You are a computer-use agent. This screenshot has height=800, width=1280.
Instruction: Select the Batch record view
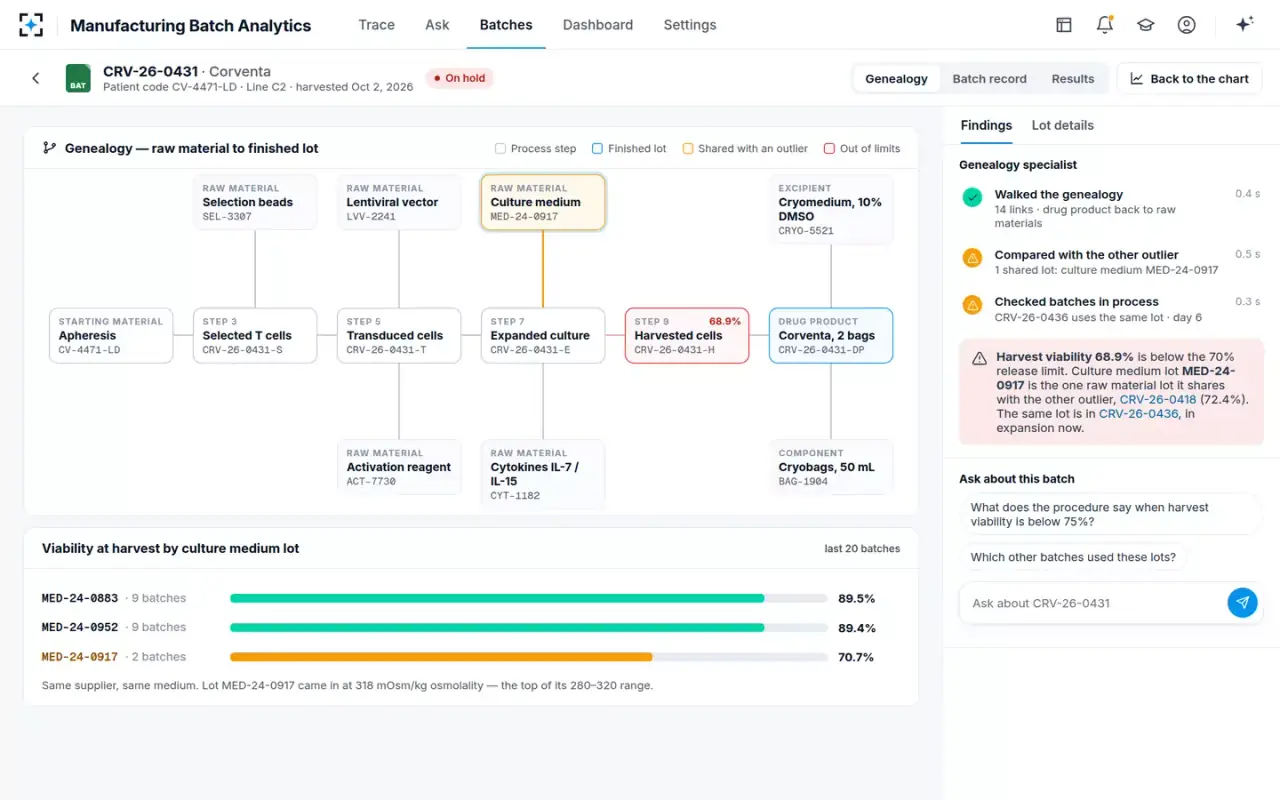pos(989,79)
